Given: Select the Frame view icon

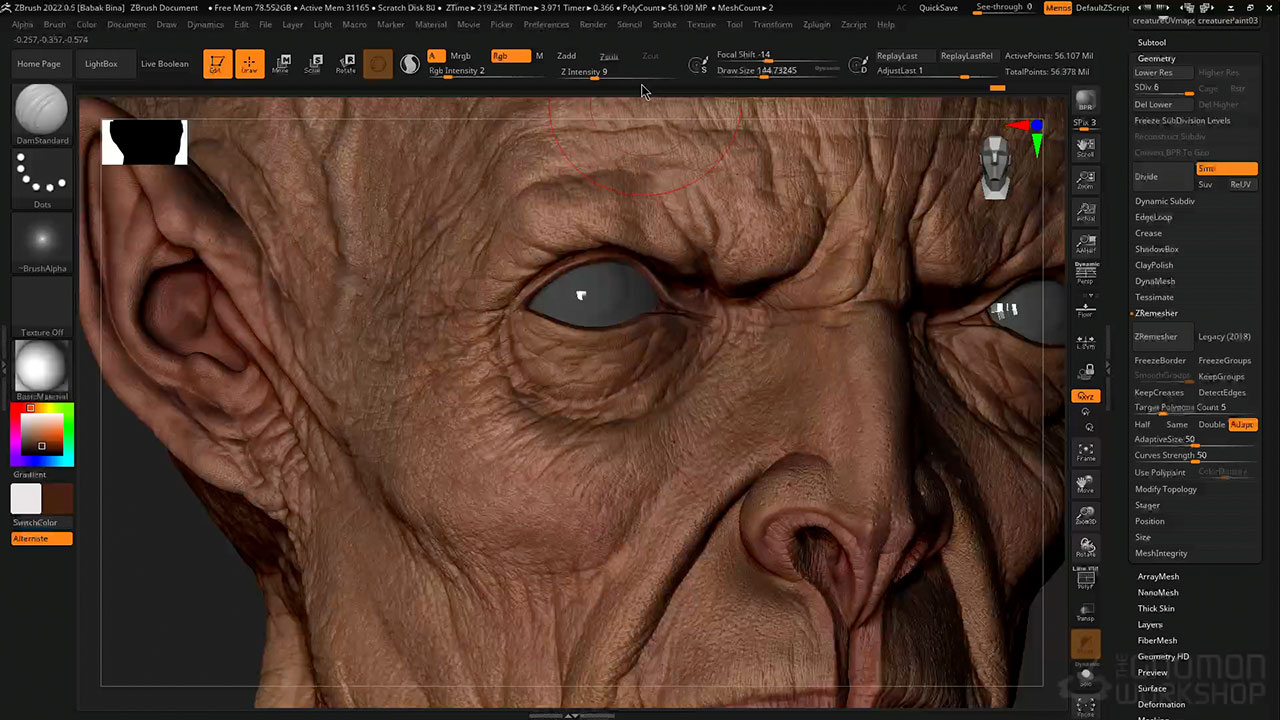Looking at the screenshot, I should coord(1085,453).
